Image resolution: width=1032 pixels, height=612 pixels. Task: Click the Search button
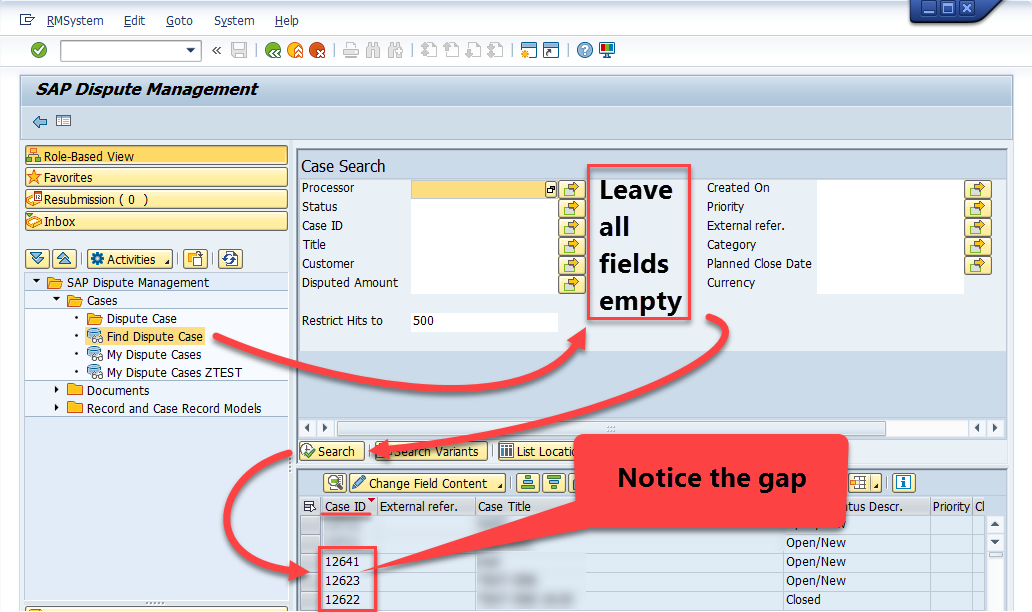tap(332, 451)
